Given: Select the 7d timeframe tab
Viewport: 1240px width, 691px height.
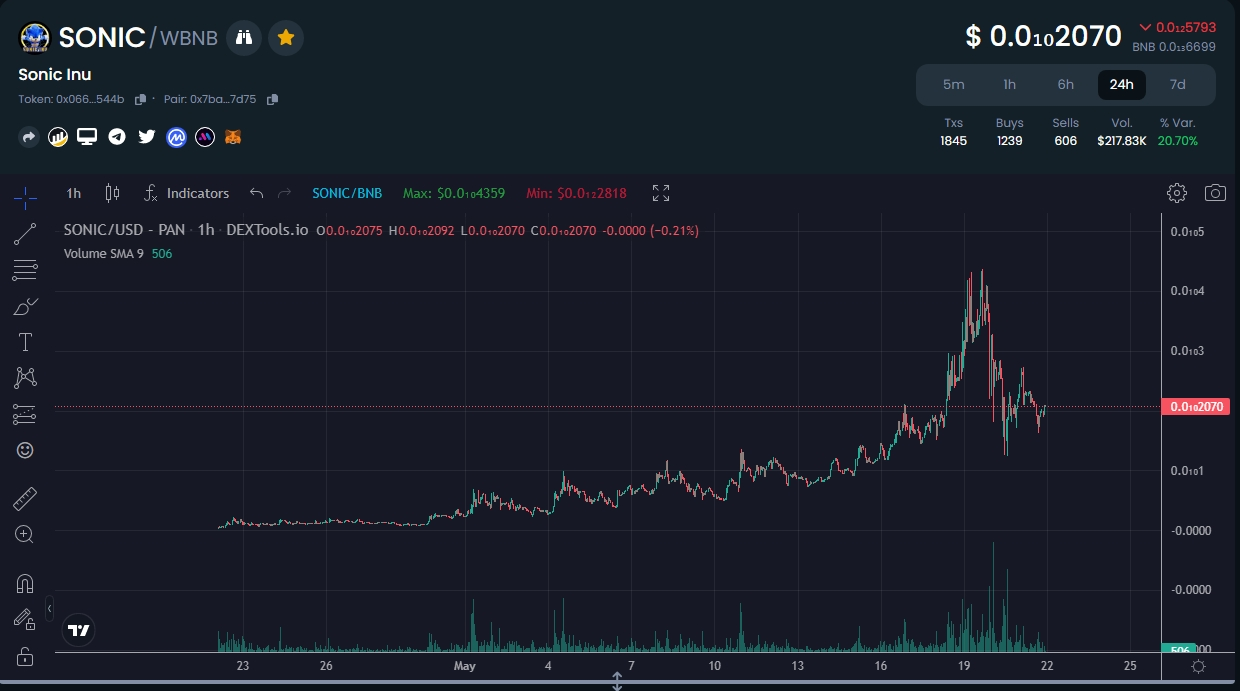Looking at the screenshot, I should click(x=1178, y=85).
